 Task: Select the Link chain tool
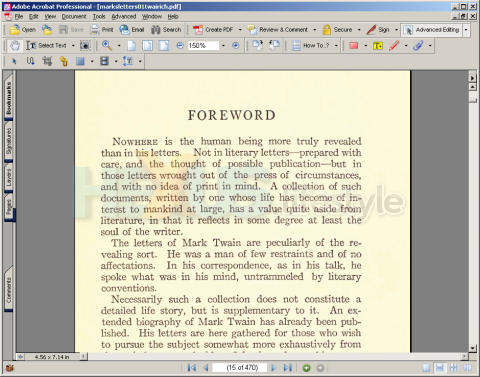[64, 61]
